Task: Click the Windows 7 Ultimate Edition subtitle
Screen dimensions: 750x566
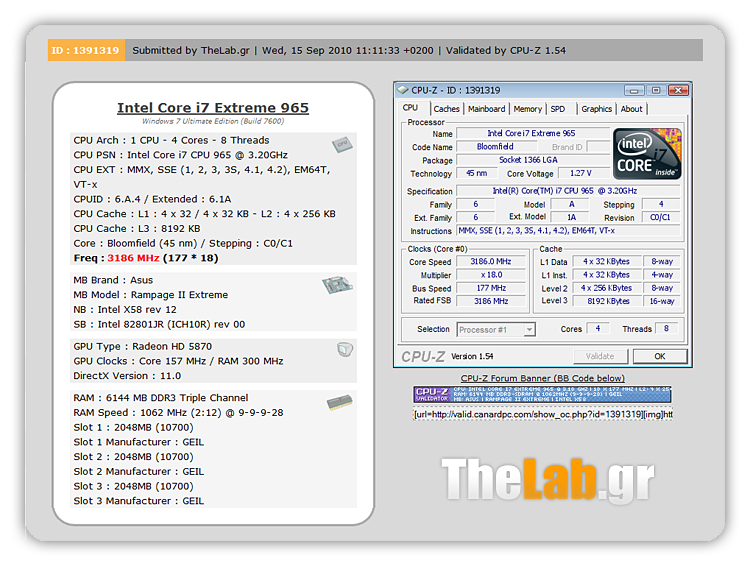Action: 213,122
